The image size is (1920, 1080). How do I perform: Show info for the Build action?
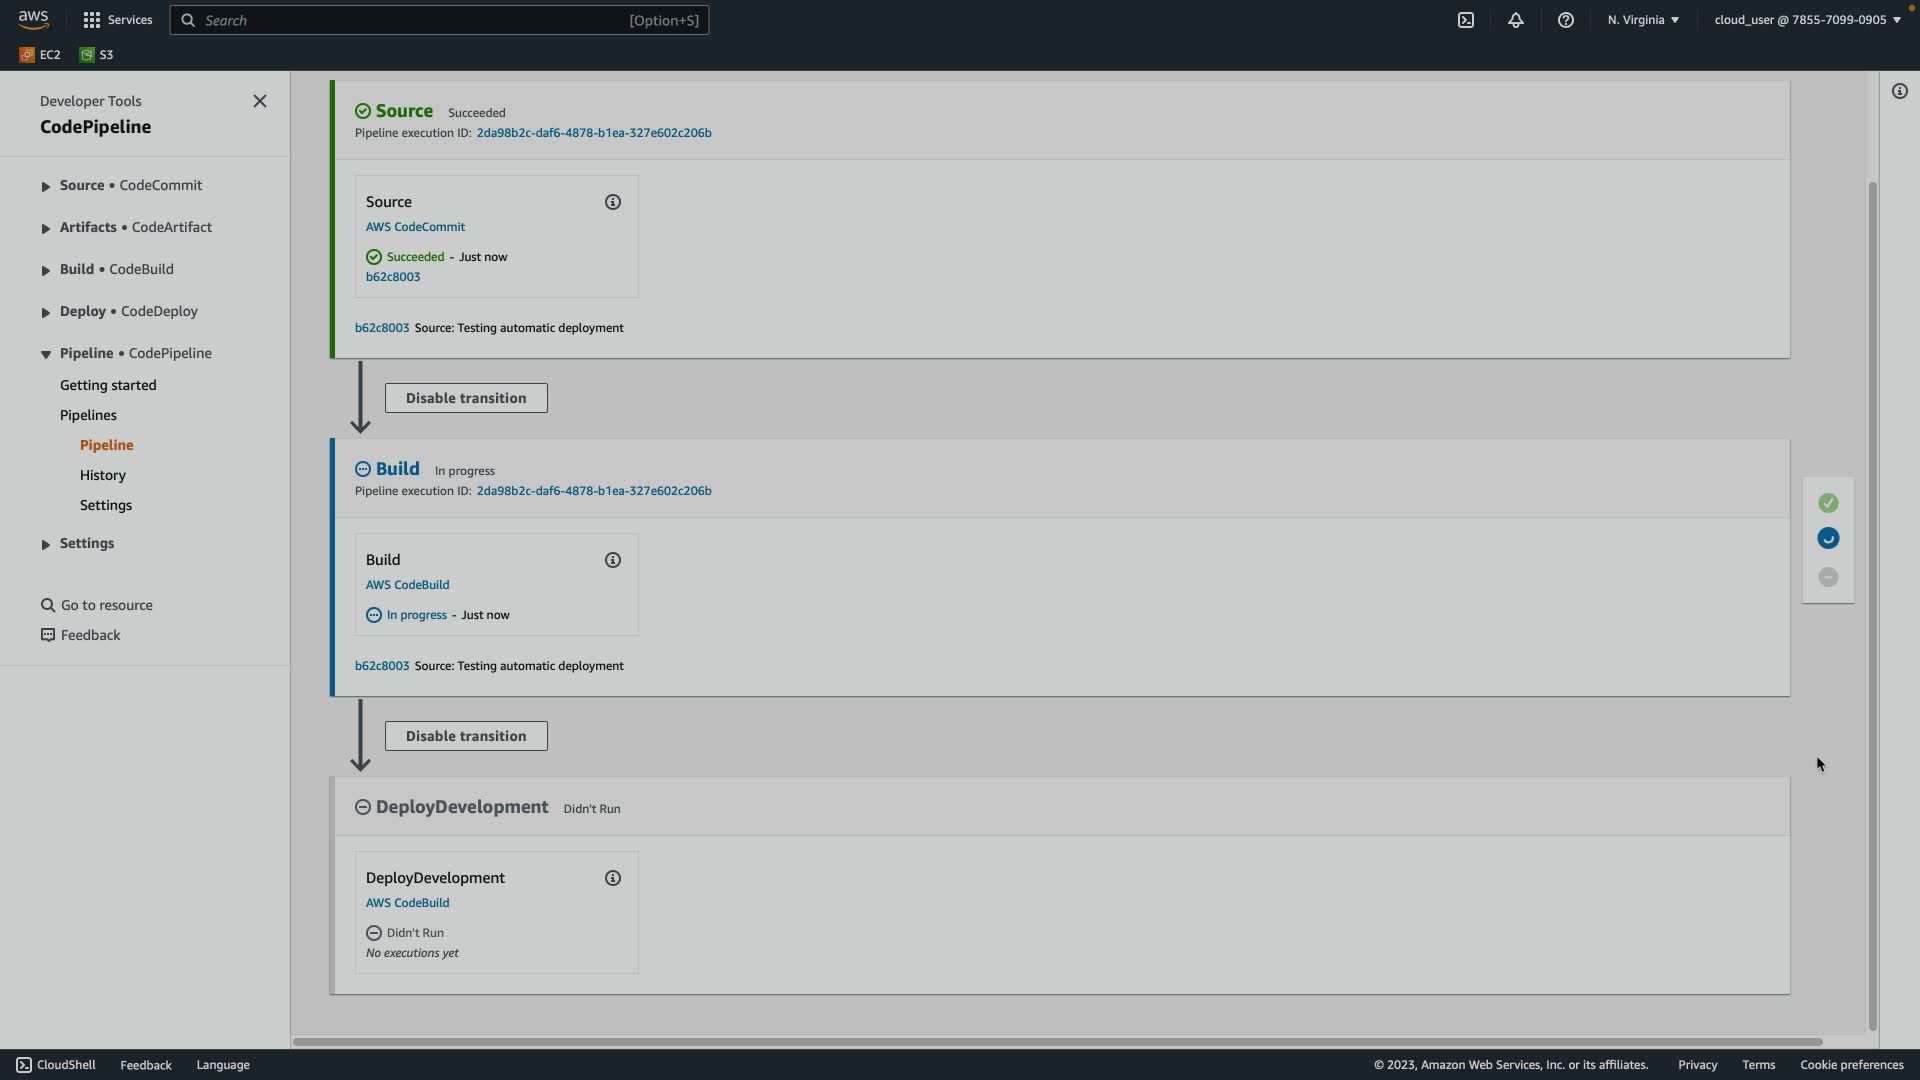pyautogui.click(x=613, y=560)
